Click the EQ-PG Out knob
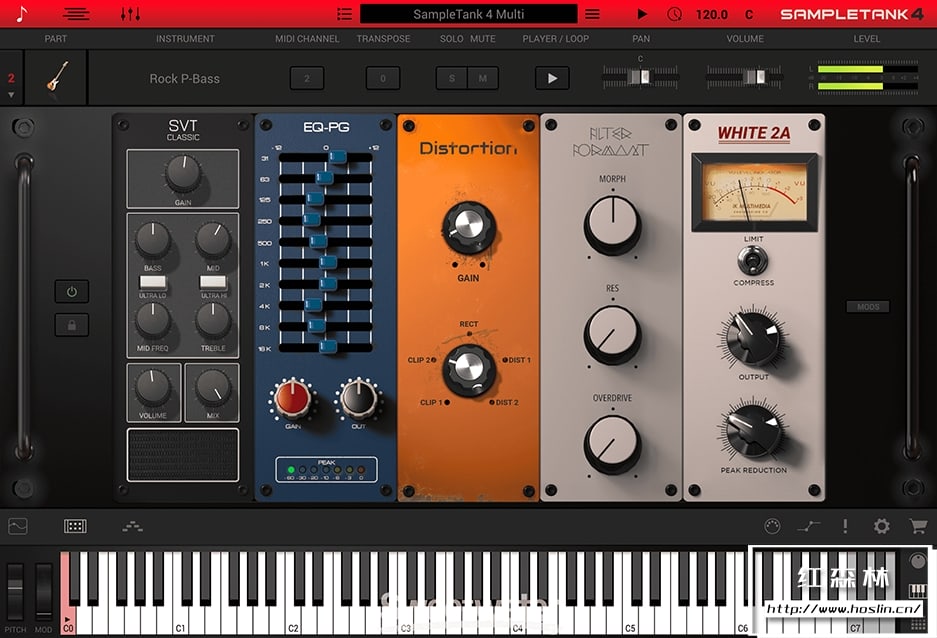Viewport: 937px width, 638px height. (359, 398)
